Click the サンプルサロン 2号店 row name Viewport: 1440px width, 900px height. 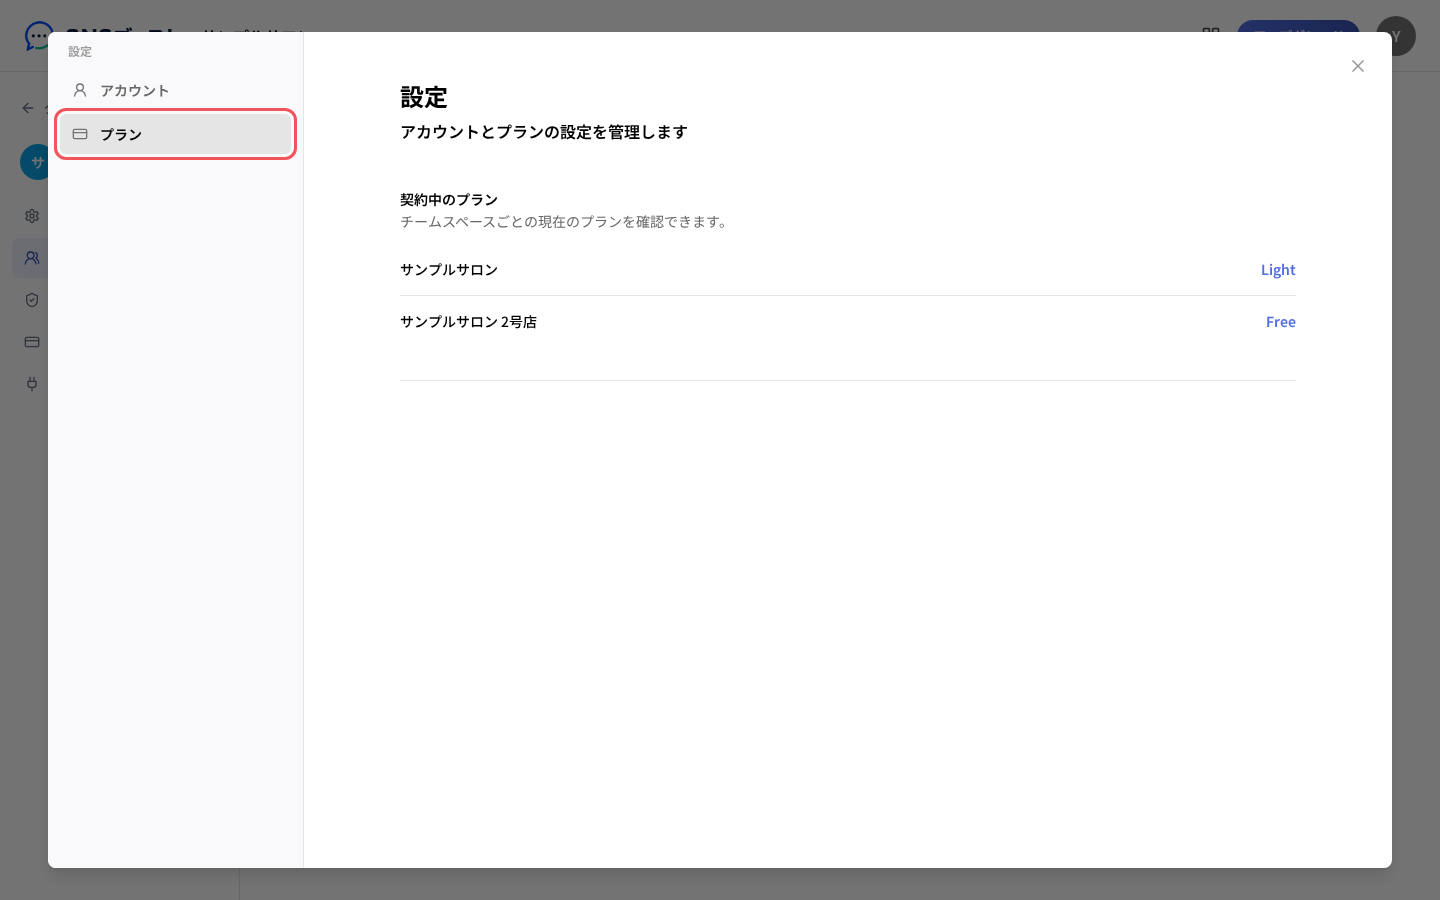pyautogui.click(x=468, y=322)
